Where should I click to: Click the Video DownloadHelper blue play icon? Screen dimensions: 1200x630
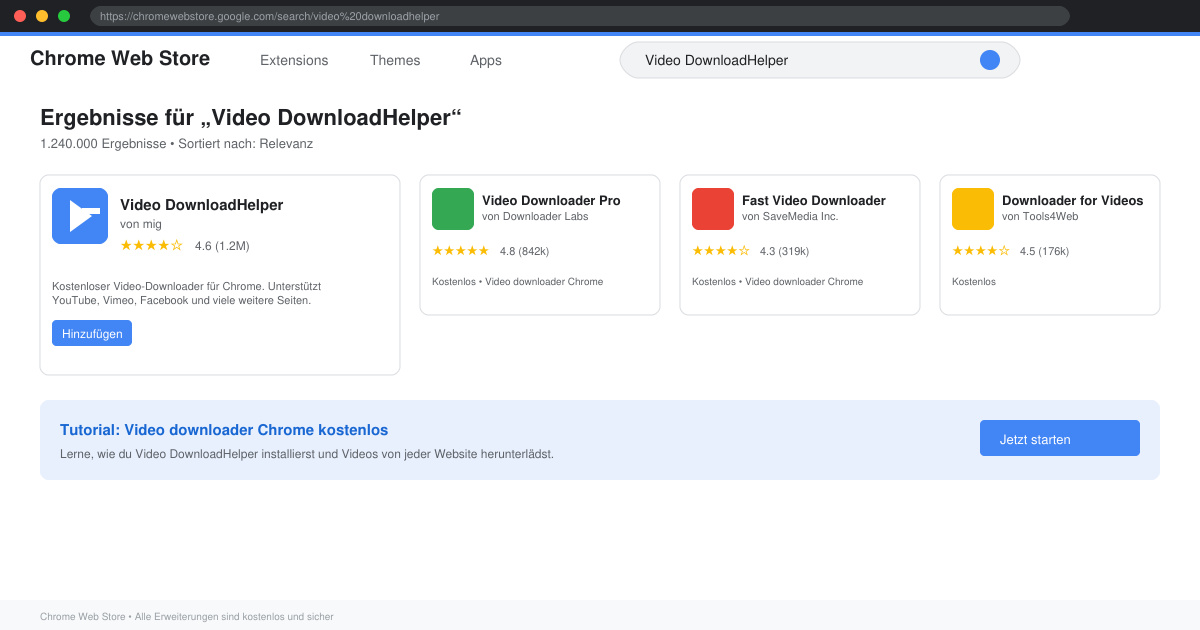pyautogui.click(x=80, y=216)
